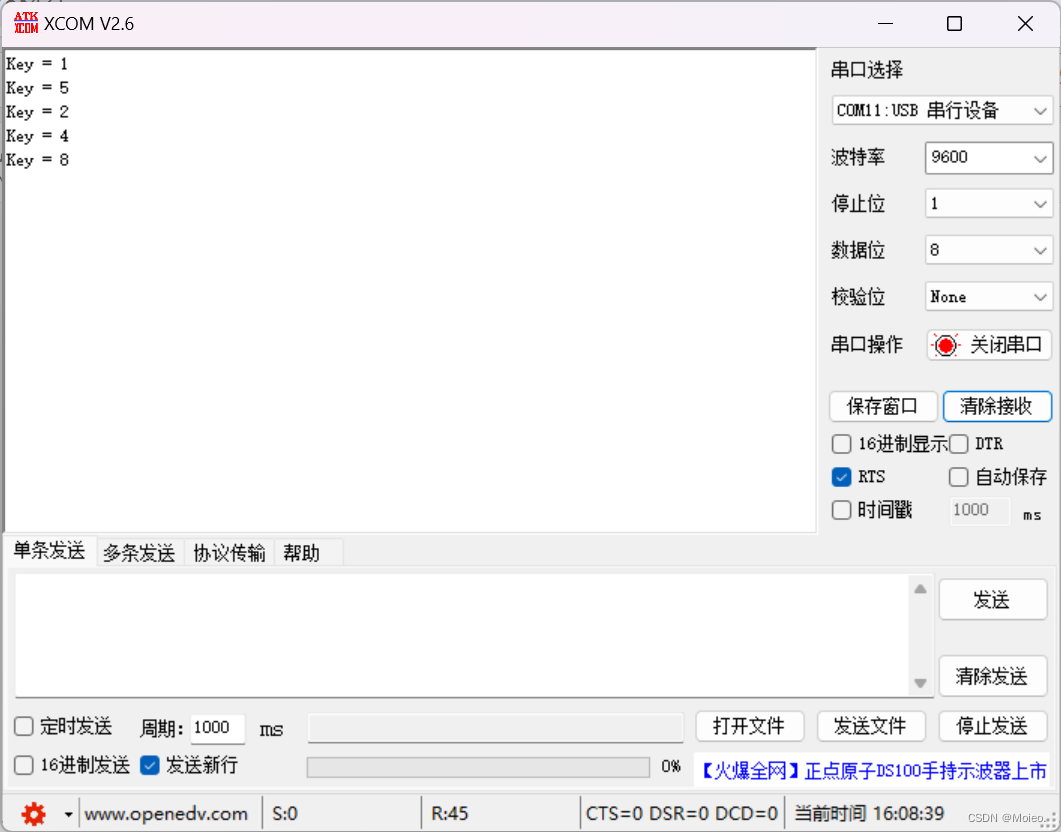
Task: Open the COM11 serial port dropdown
Action: (x=941, y=110)
